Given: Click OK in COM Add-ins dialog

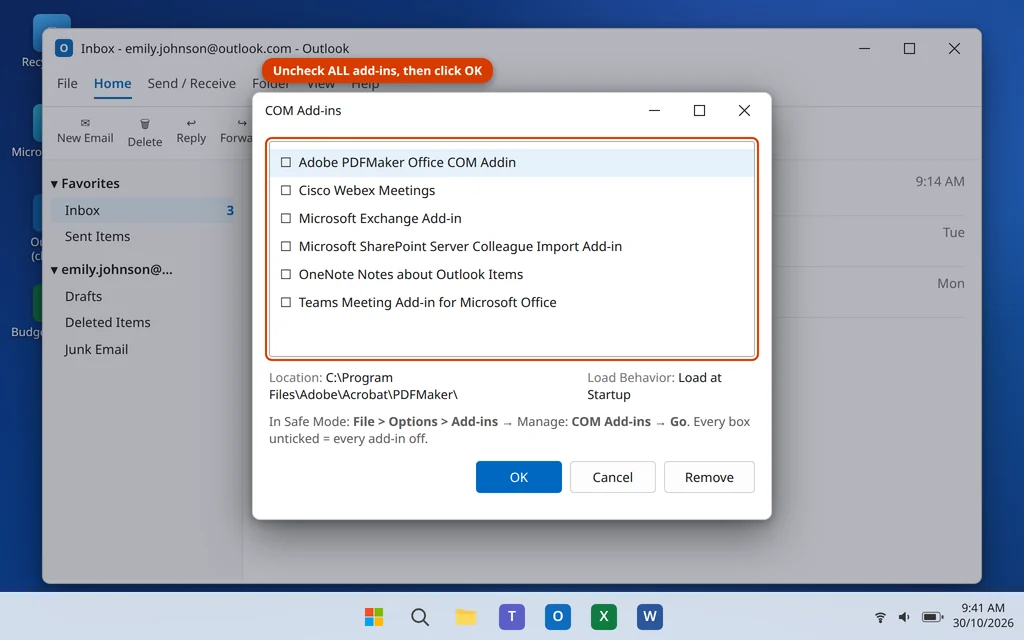Looking at the screenshot, I should point(519,477).
